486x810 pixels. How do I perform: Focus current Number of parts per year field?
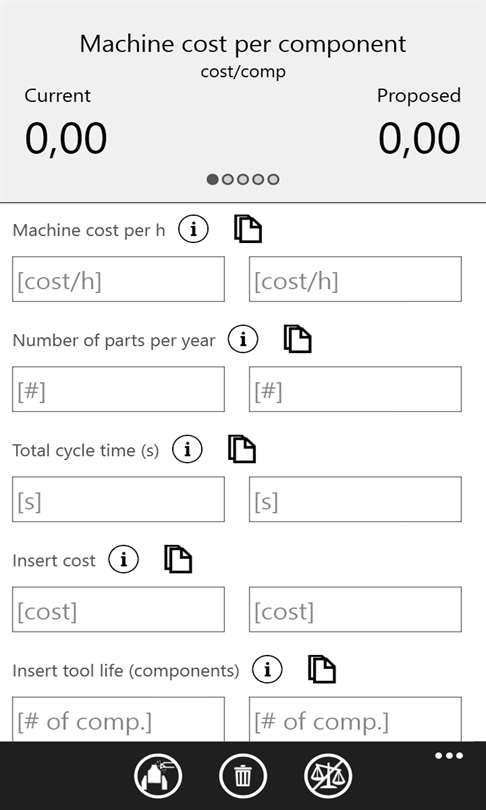(x=118, y=389)
